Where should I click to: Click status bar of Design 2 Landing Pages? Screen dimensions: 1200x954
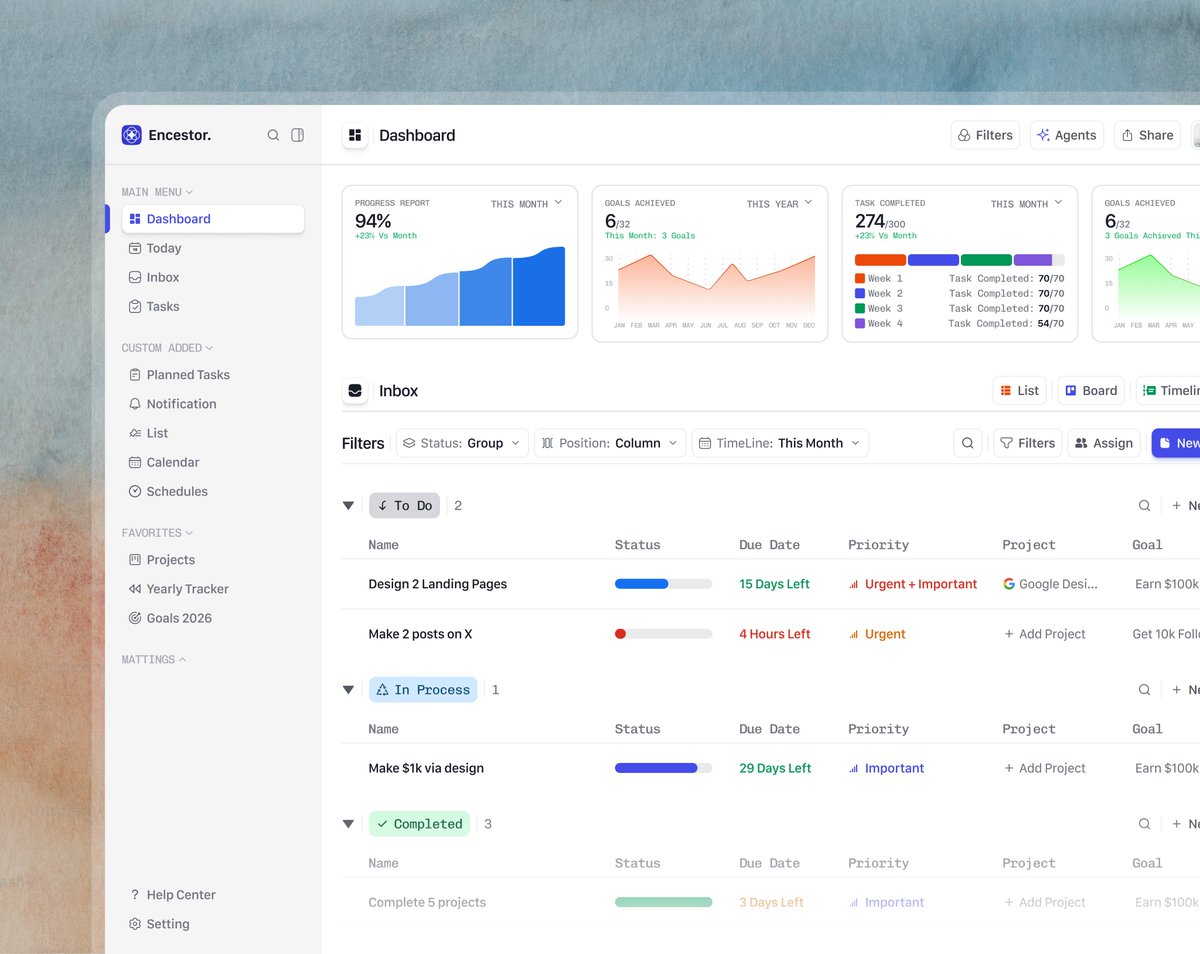663,584
